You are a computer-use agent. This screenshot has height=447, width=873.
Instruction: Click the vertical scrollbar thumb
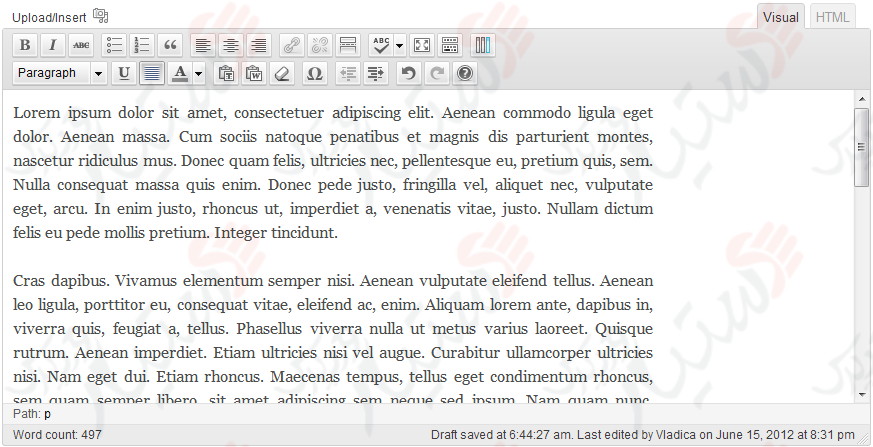coord(862,148)
